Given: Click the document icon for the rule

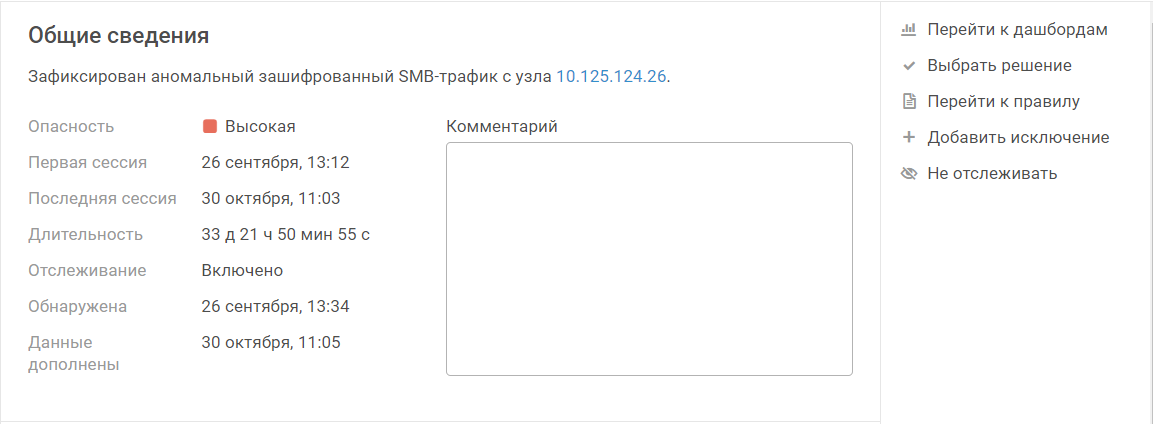Looking at the screenshot, I should pyautogui.click(x=909, y=101).
